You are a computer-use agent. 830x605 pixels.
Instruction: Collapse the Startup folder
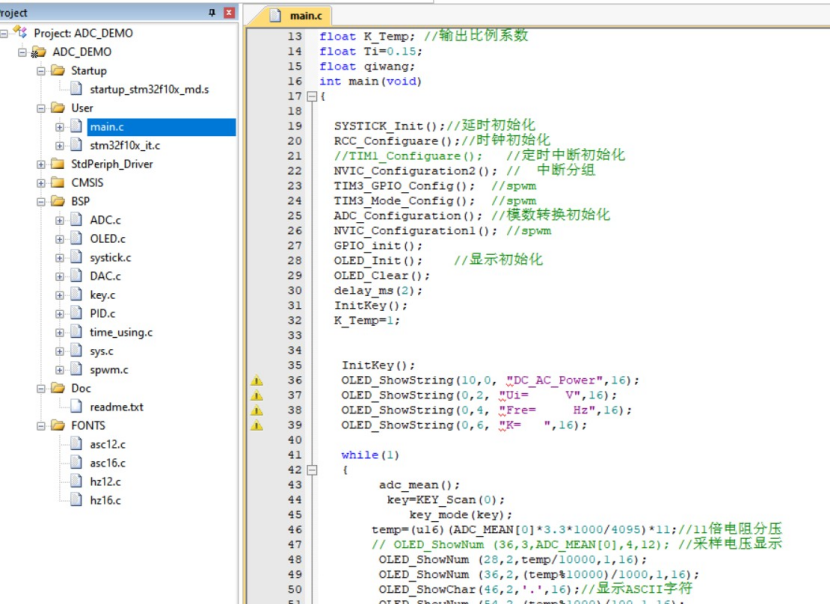point(41,71)
